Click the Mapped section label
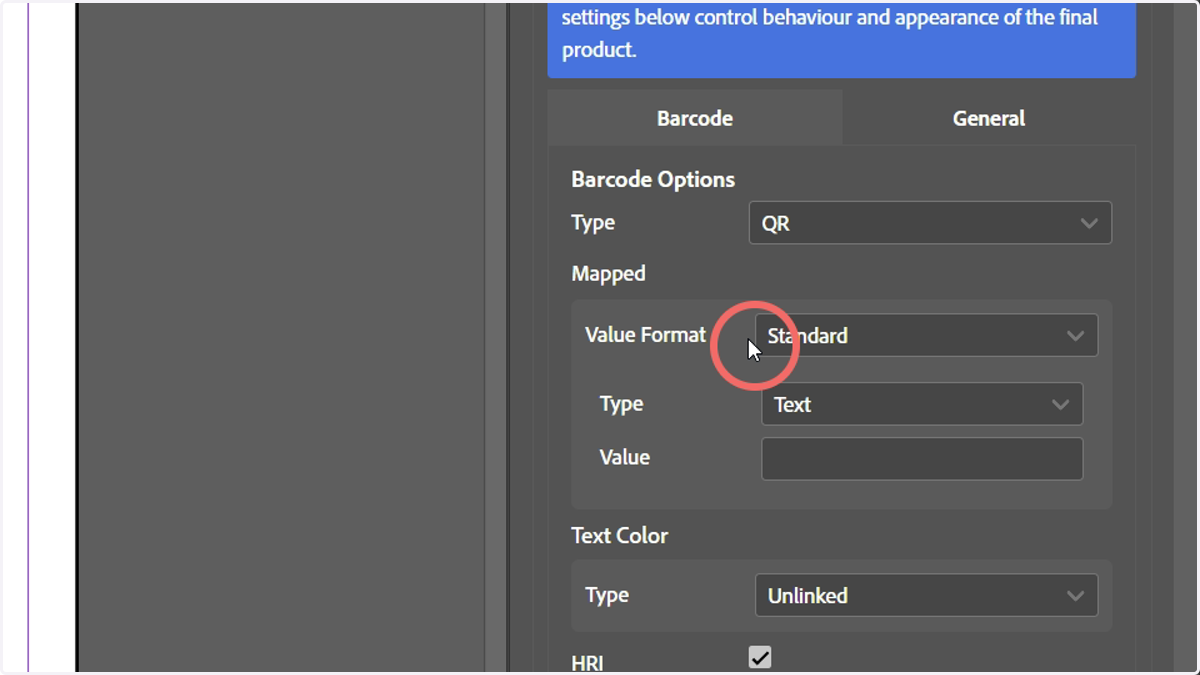Image resolution: width=1200 pixels, height=675 pixels. point(608,273)
